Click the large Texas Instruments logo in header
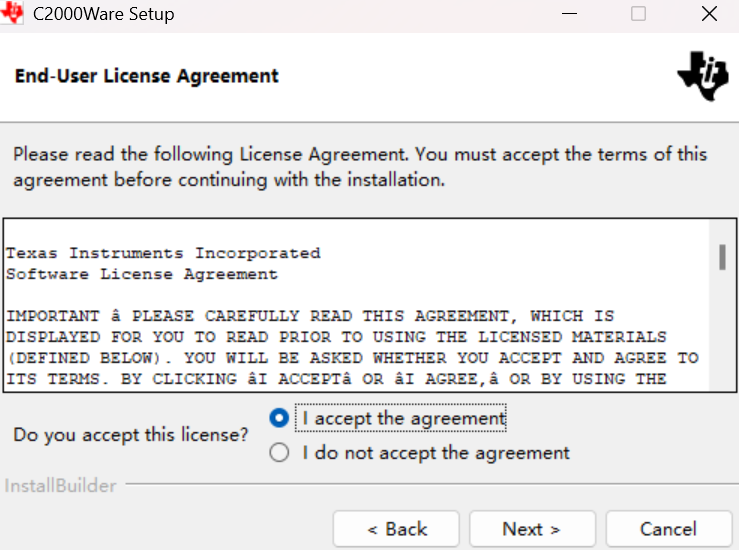 [703, 76]
